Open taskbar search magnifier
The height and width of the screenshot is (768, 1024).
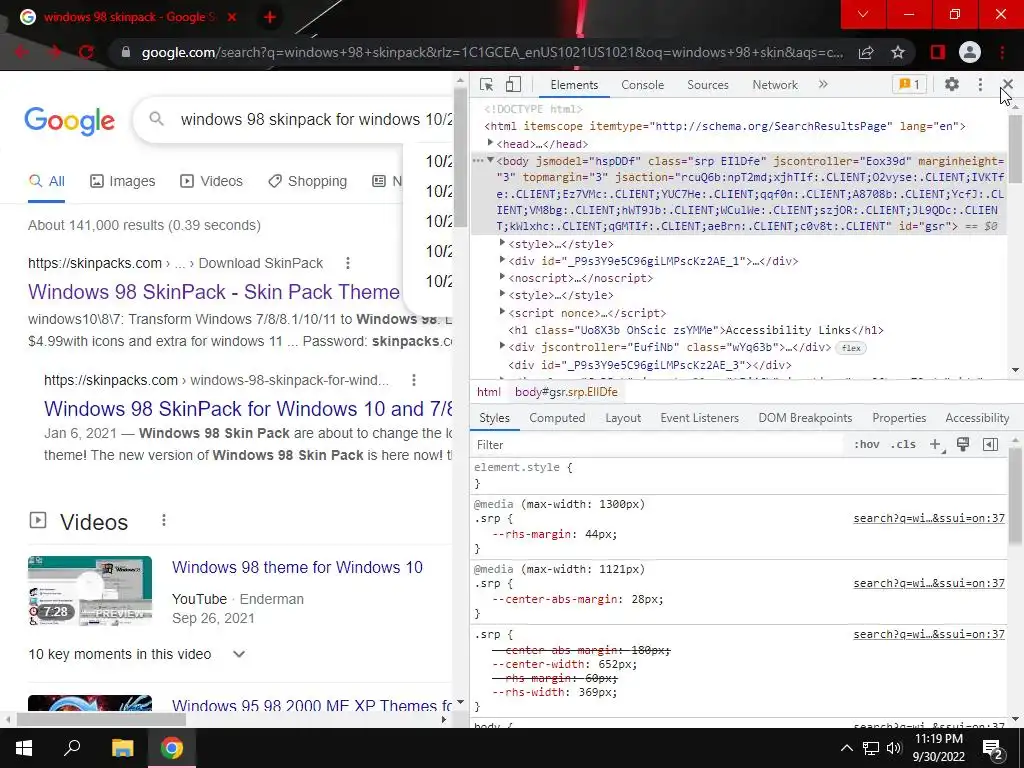coord(72,748)
